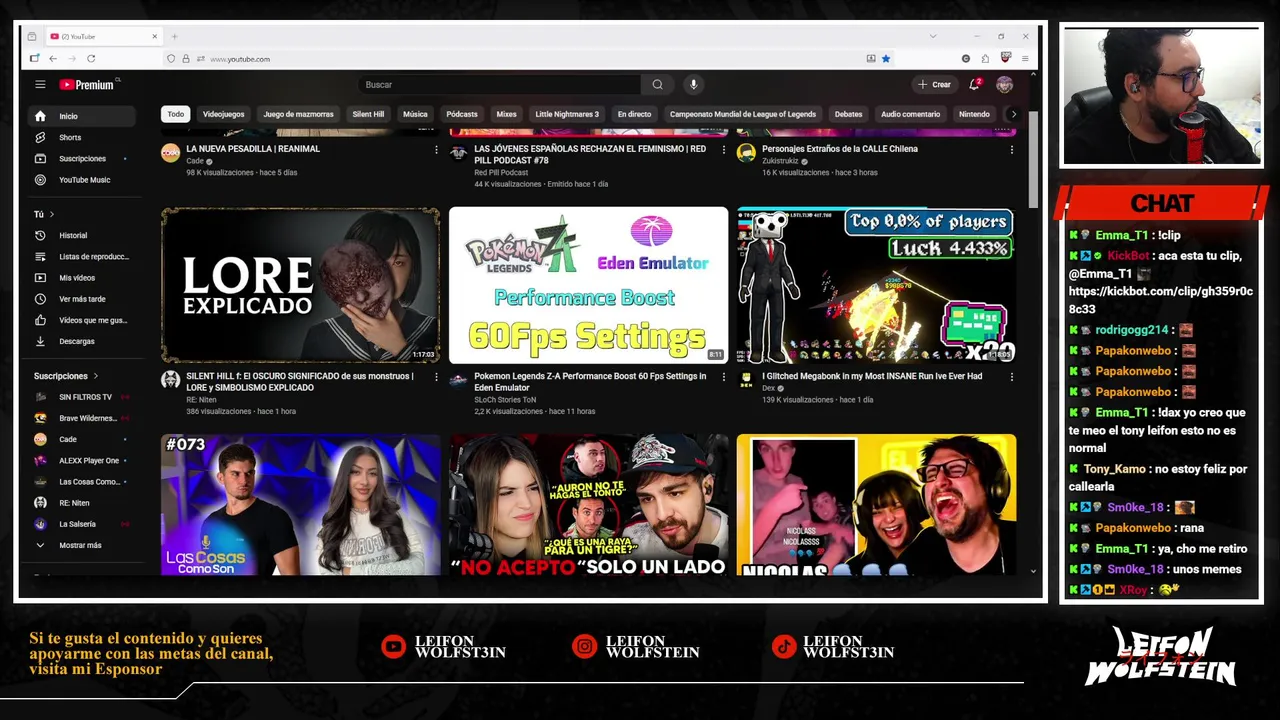Select the Silent Hill filter chip
Screen dimensions: 1280x720
coord(368,114)
